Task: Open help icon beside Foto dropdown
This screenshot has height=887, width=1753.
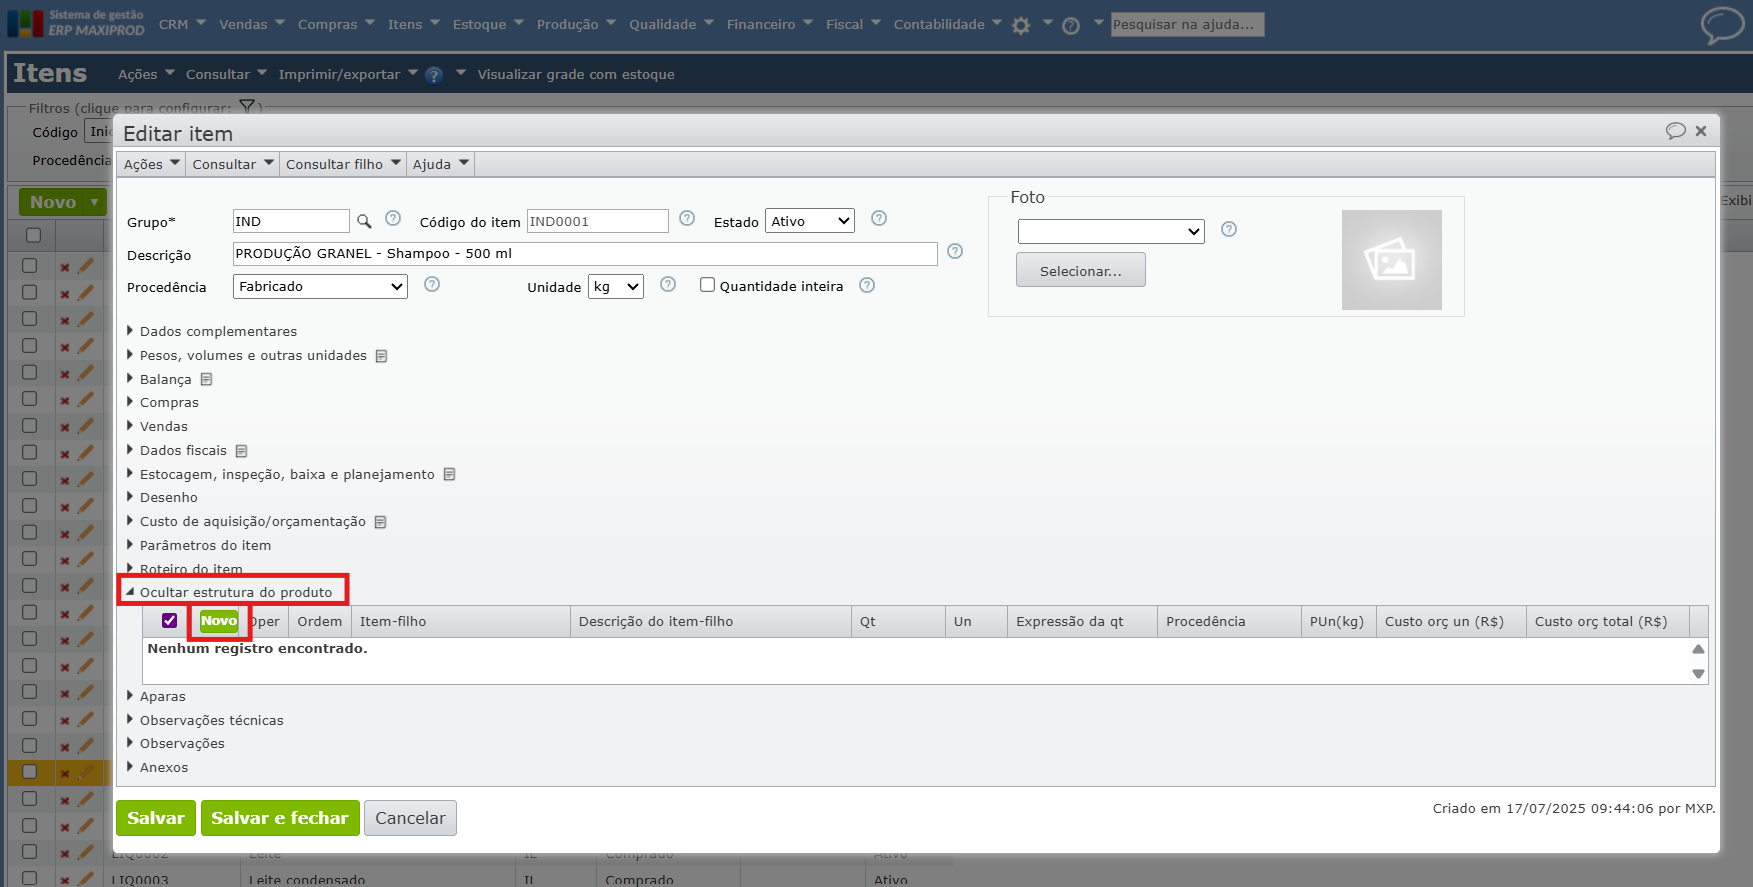Action: (1229, 229)
